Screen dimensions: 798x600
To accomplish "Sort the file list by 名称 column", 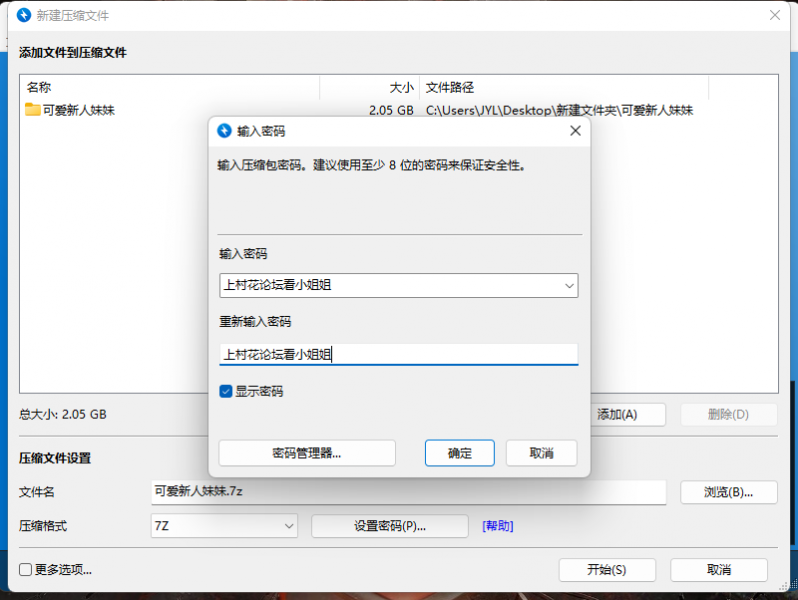I will click(170, 87).
